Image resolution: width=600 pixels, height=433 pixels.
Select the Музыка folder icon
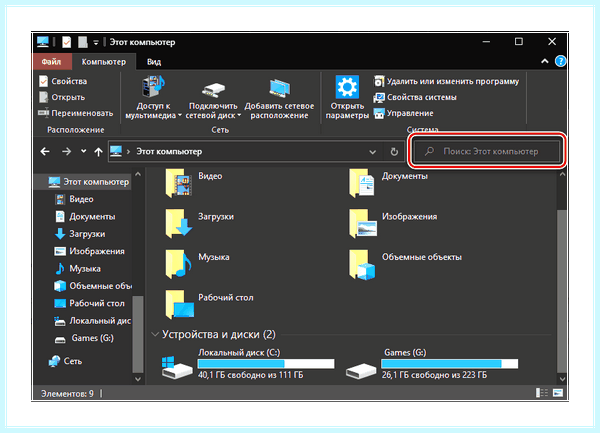point(178,264)
